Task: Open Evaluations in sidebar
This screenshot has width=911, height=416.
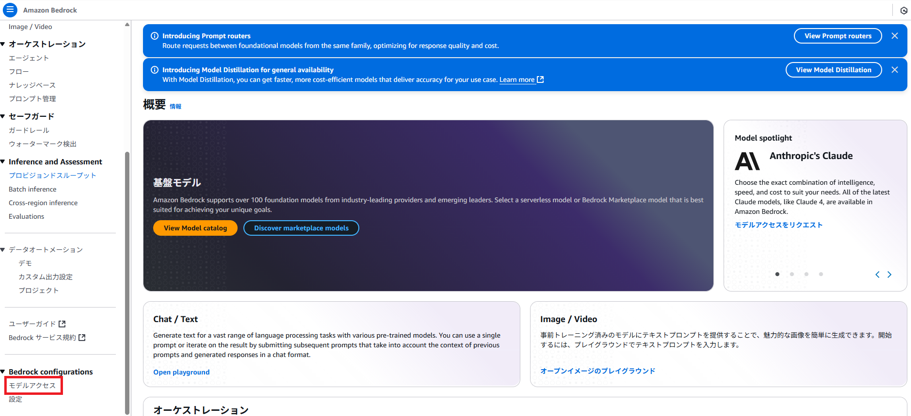Action: 26,216
